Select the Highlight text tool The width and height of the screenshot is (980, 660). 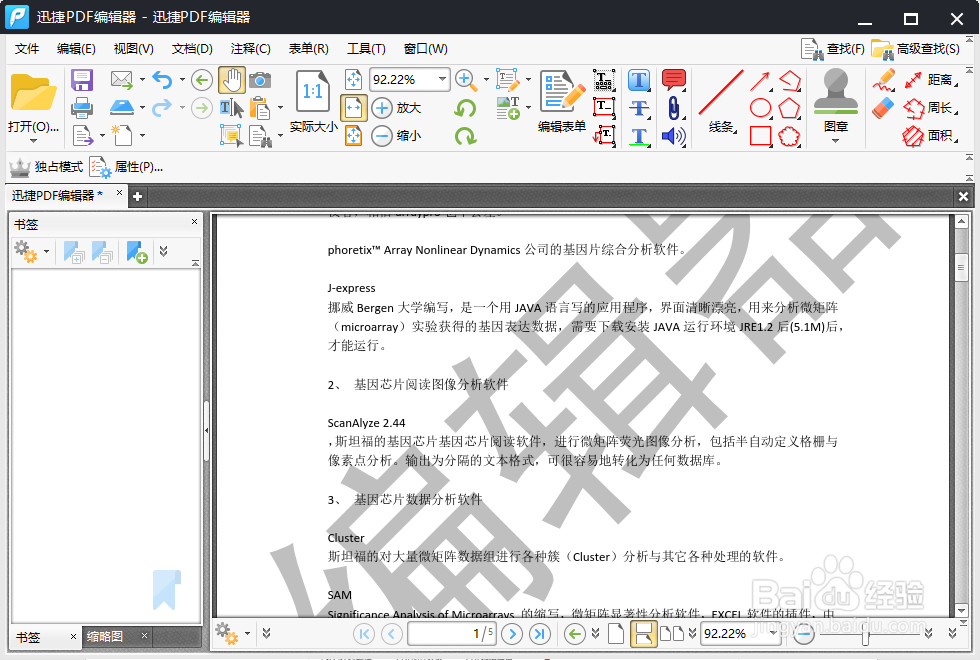click(x=639, y=80)
